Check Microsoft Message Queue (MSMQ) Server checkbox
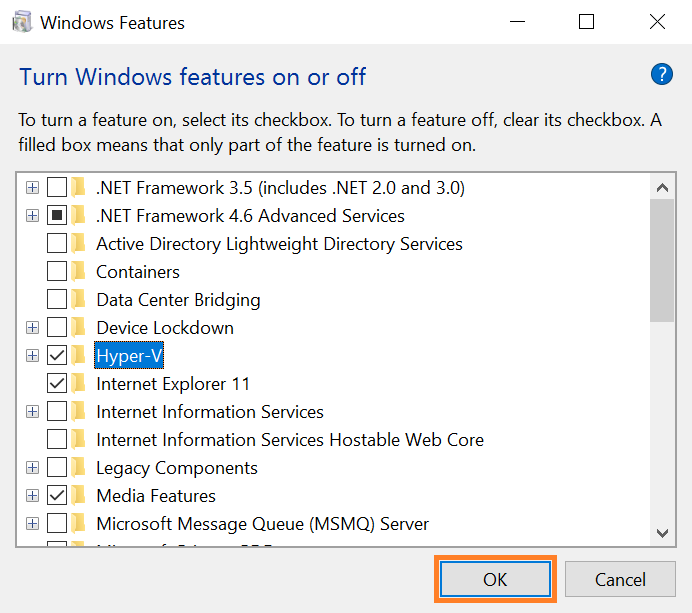Screen dimensions: 692x613 pyautogui.click(x=57, y=524)
